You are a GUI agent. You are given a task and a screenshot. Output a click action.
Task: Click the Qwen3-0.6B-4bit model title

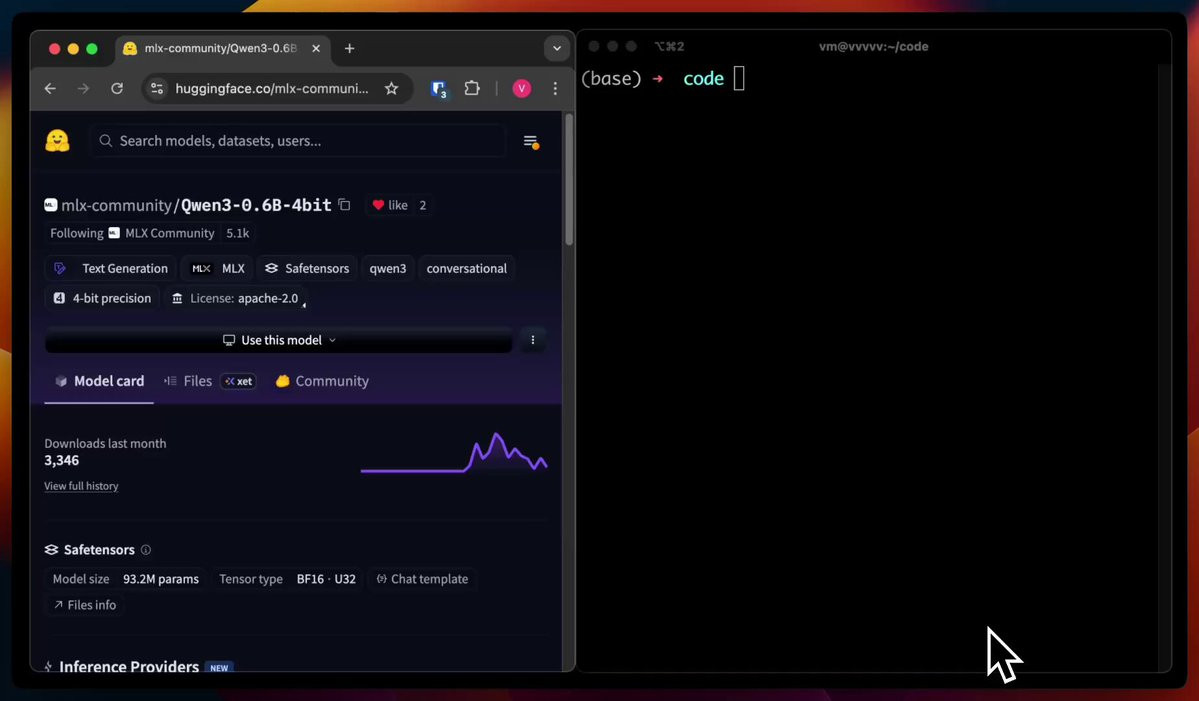click(x=256, y=205)
